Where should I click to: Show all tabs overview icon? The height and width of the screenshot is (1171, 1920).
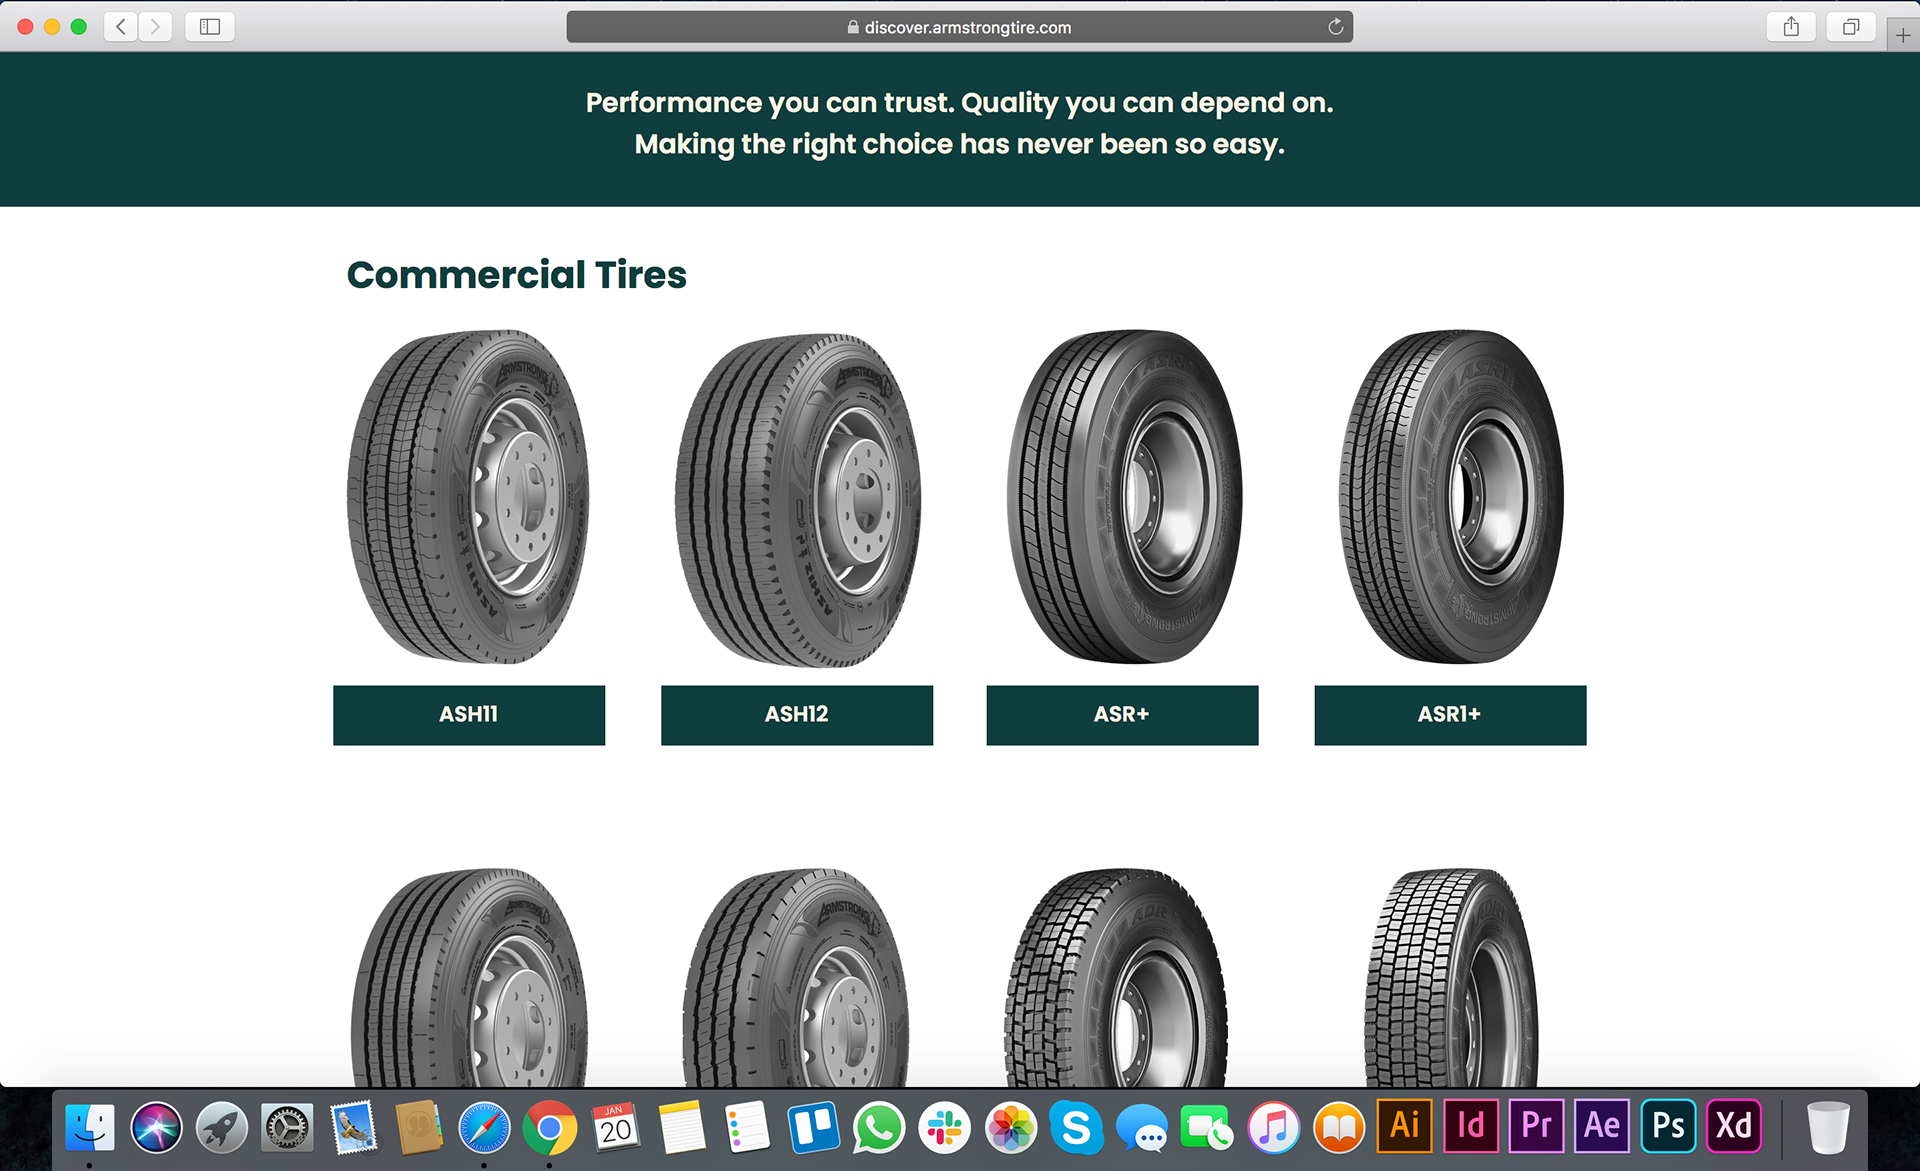[1851, 27]
